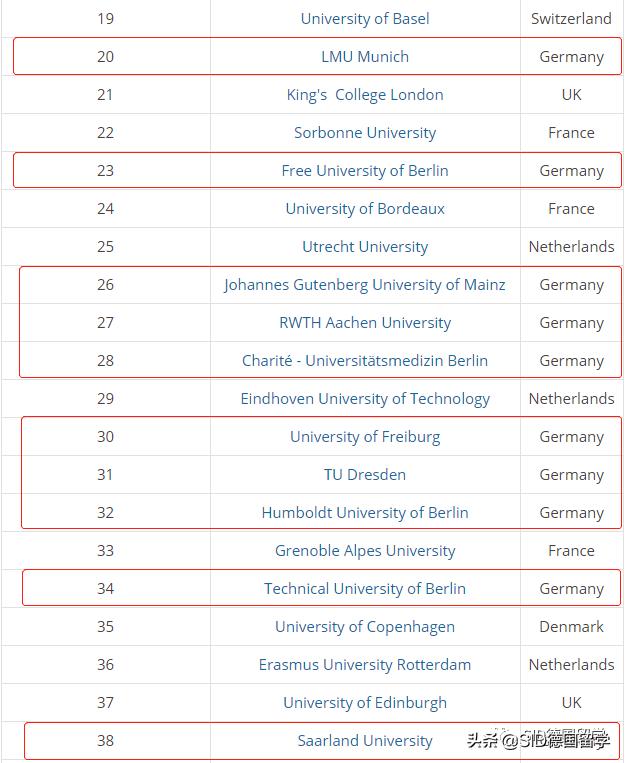The image size is (625, 763).
Task: Click the University of Bordeaux link
Action: pos(365,209)
